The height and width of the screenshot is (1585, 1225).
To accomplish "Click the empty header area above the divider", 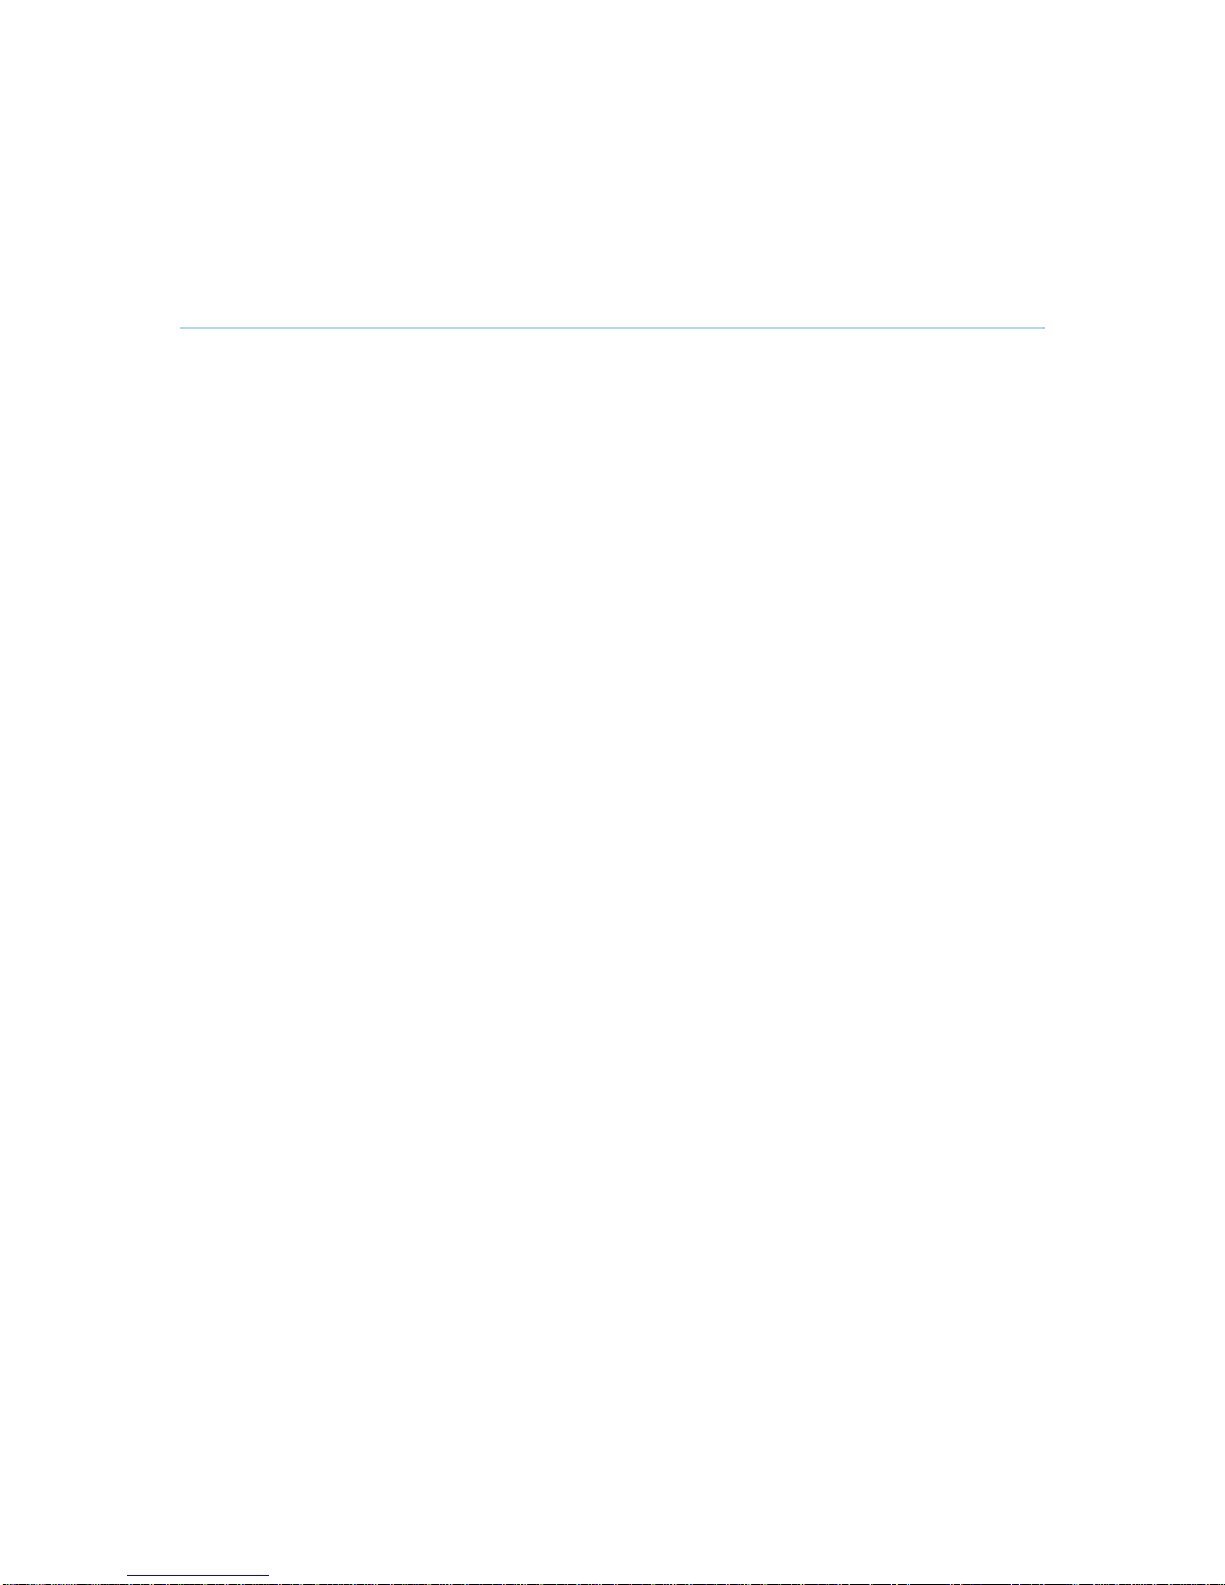I will tap(612, 162).
